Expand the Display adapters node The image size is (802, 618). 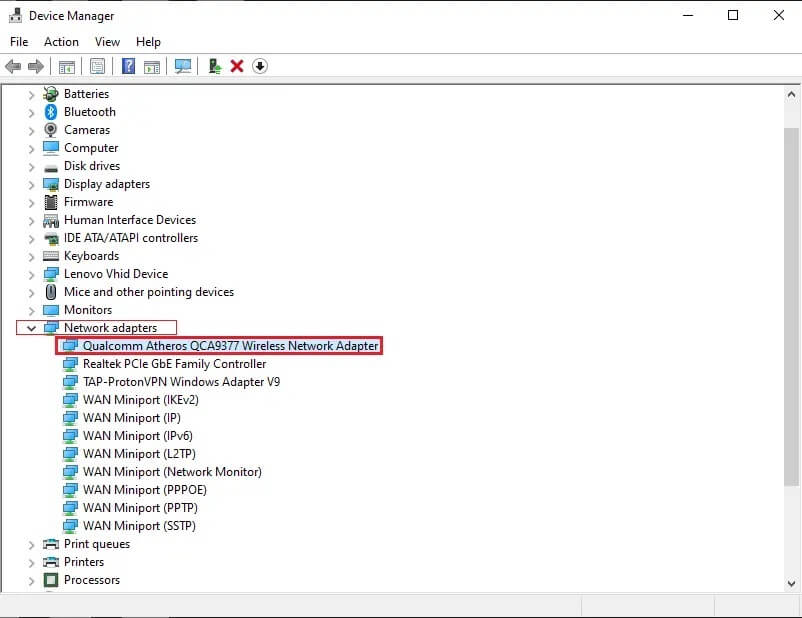coord(31,185)
